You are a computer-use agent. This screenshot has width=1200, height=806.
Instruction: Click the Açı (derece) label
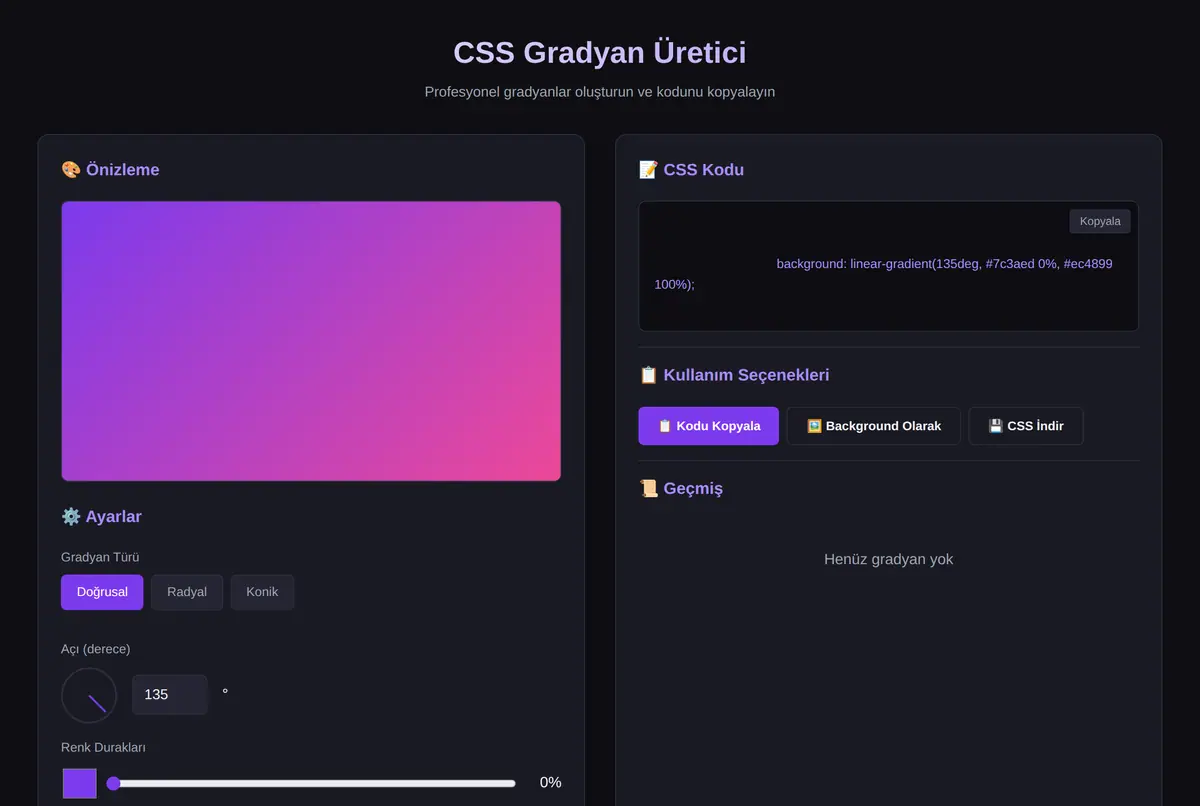coord(96,649)
